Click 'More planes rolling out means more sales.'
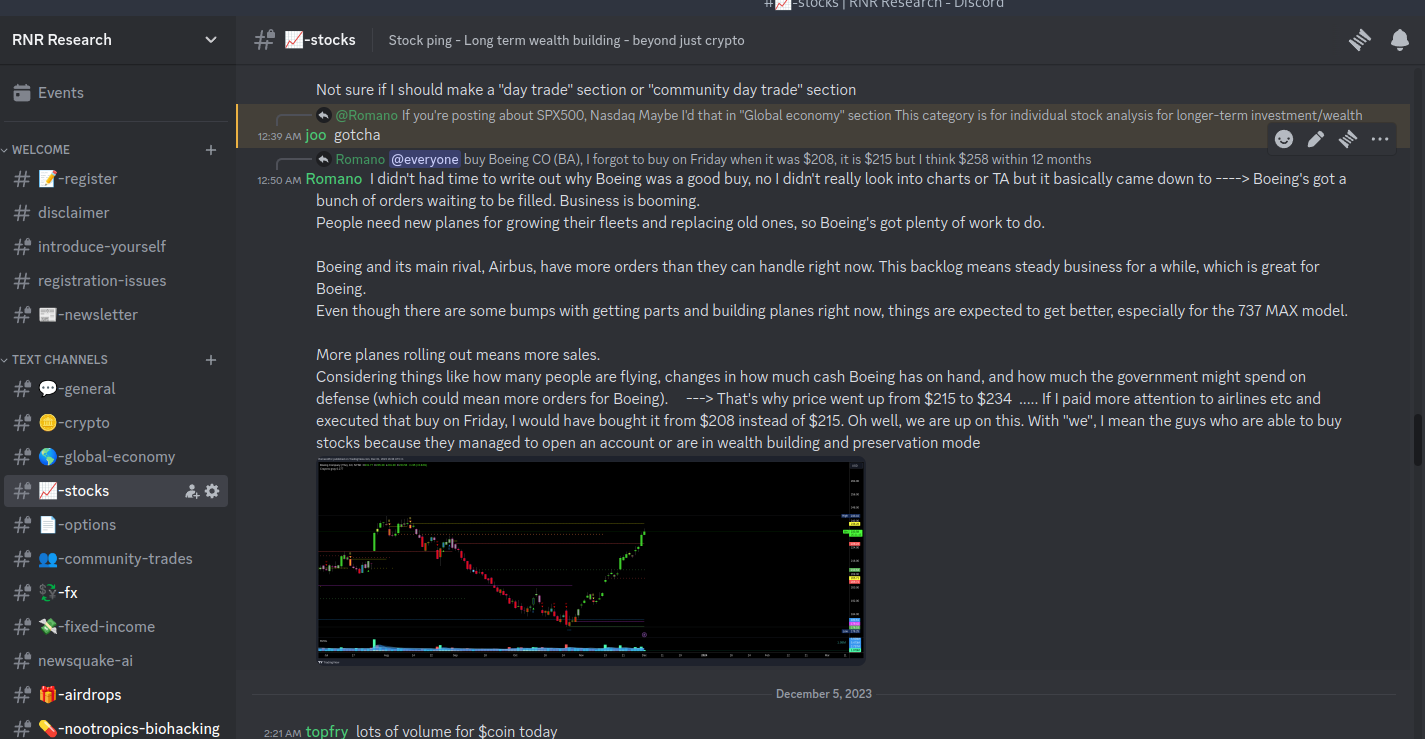Screen dimensions: 1425x739 pyautogui.click(x=458, y=355)
